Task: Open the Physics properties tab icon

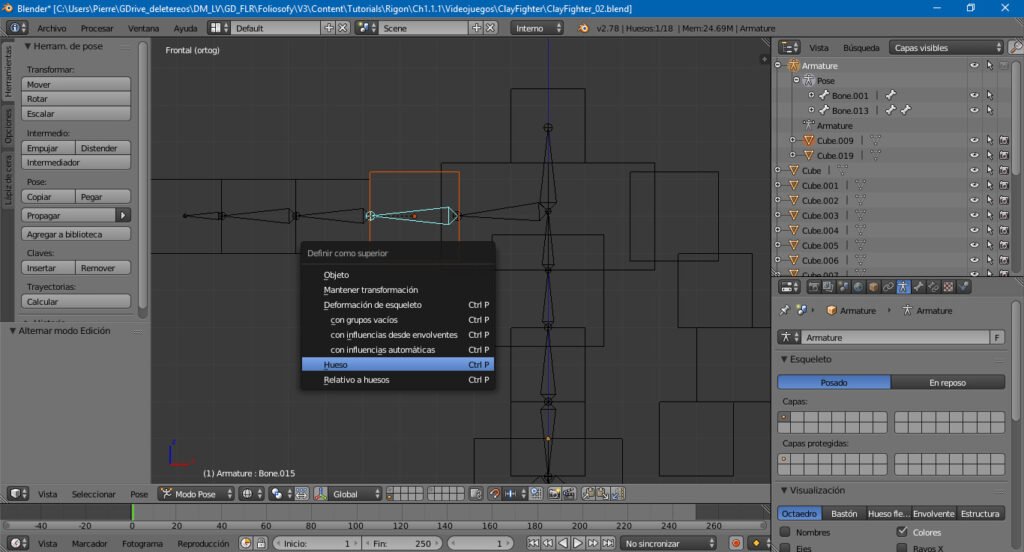Action: 963,287
